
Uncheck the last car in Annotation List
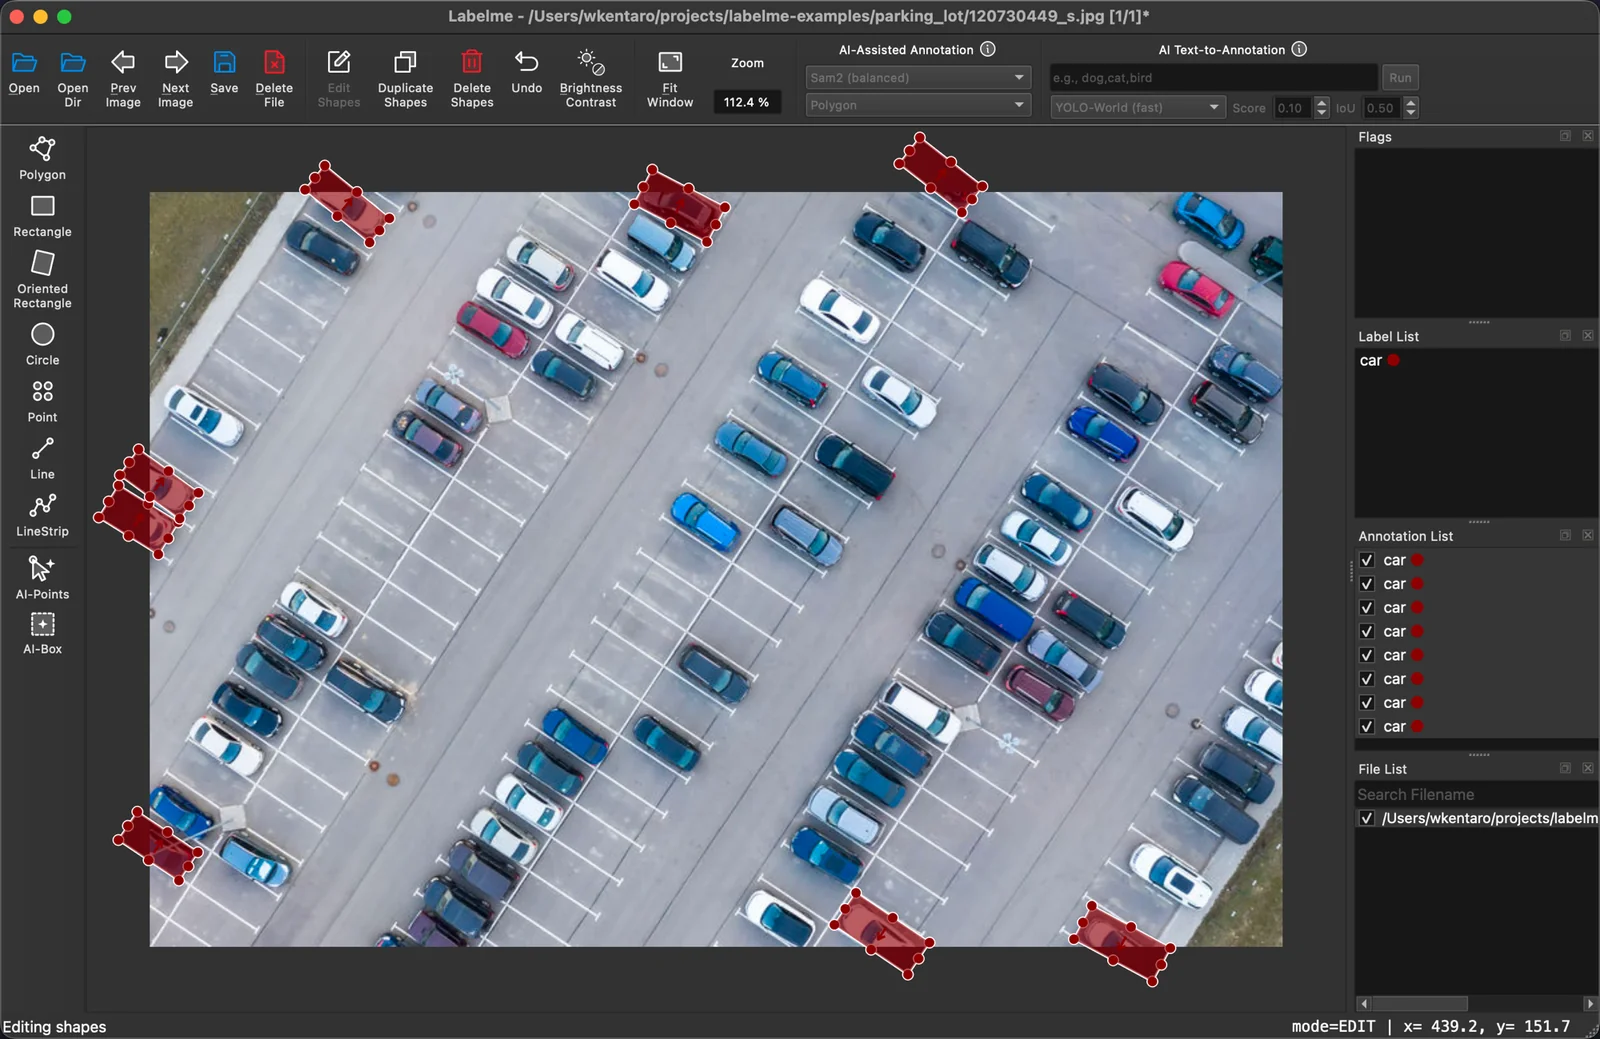1367,727
